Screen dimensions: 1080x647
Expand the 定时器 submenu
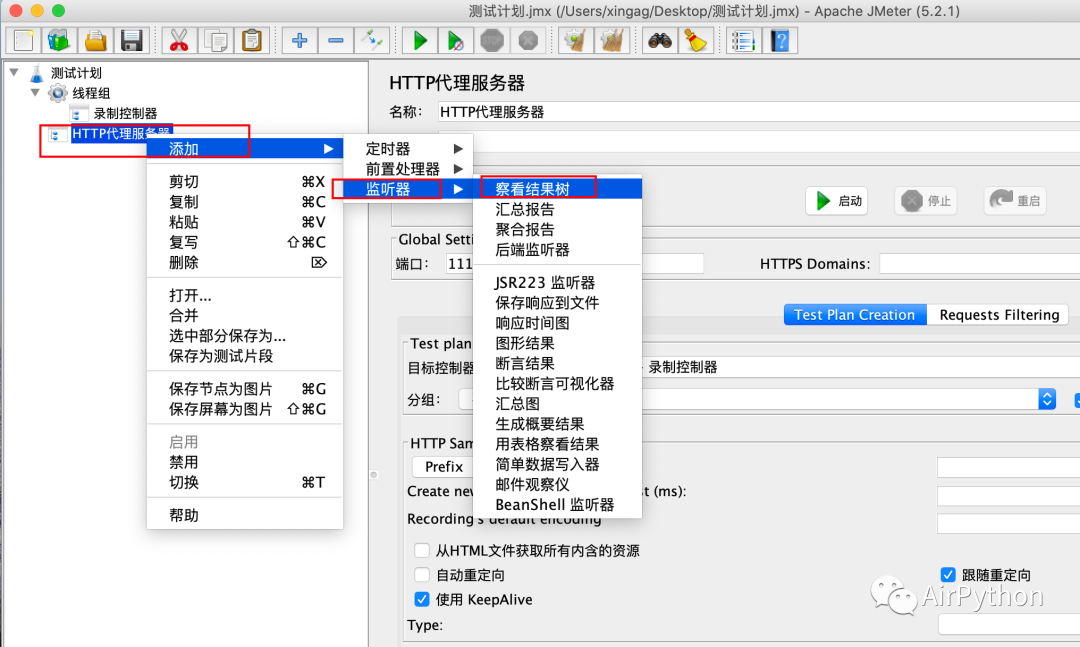(x=408, y=149)
